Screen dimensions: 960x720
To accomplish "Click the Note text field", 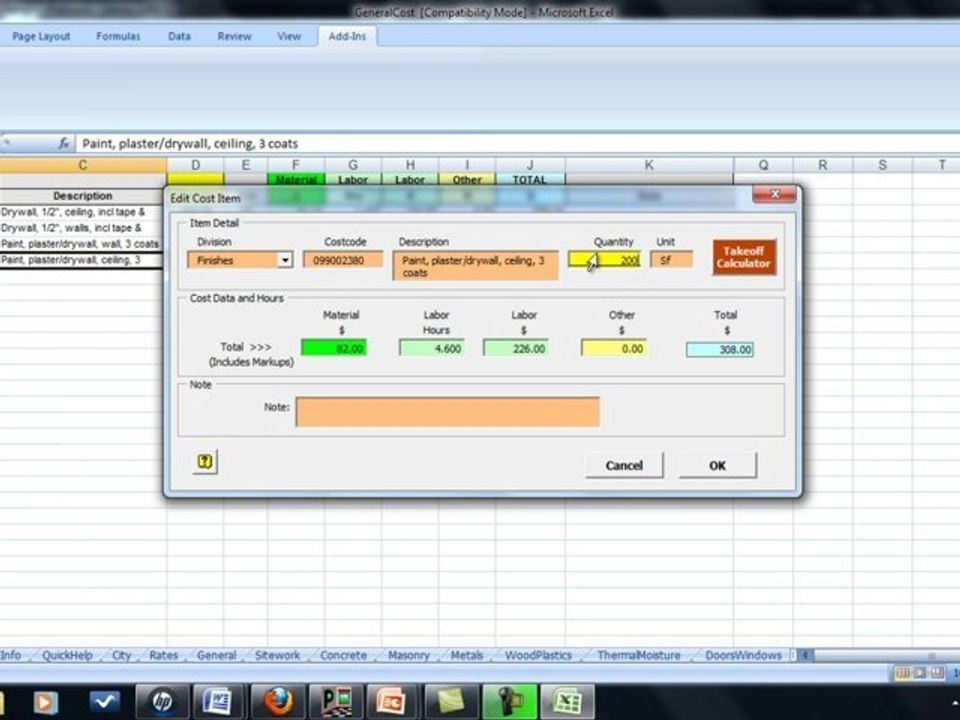I will (x=447, y=411).
